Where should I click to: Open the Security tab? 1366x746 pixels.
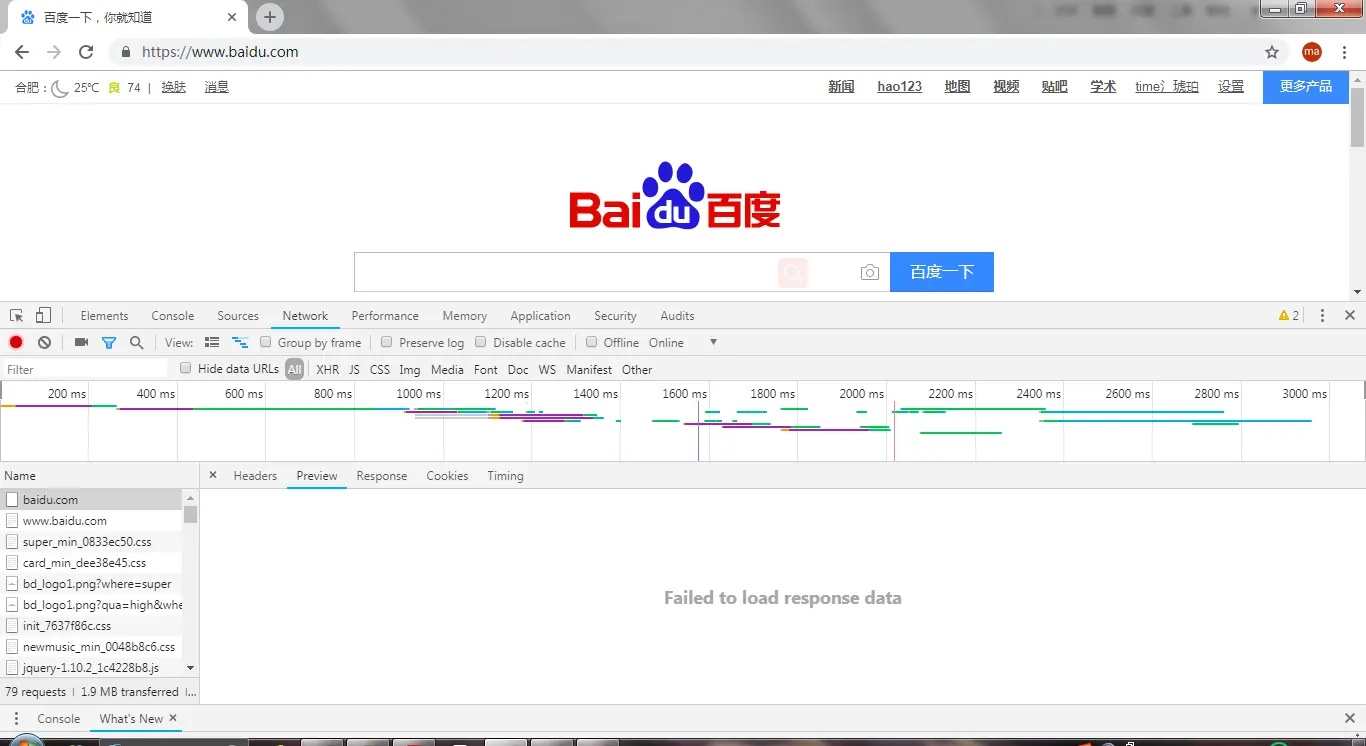[x=615, y=315]
